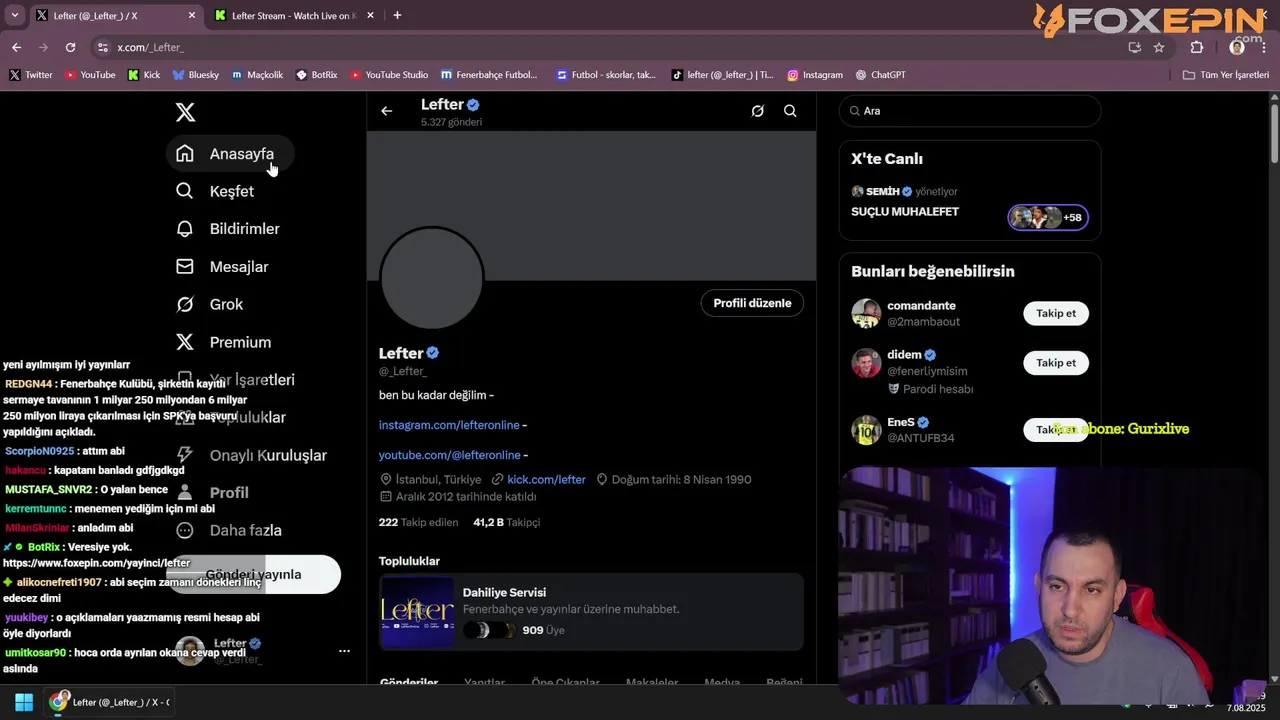Search within Lefter's profile icon
Image resolution: width=1280 pixels, height=720 pixels.
point(790,111)
